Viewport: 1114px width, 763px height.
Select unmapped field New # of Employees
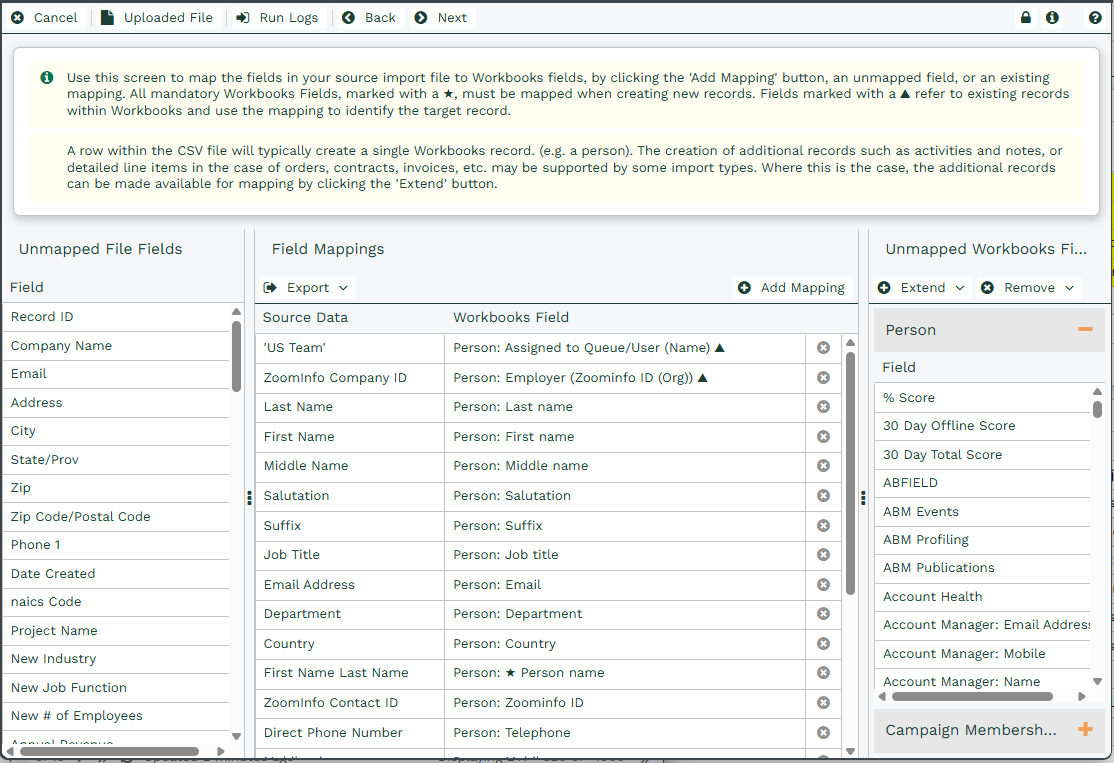116,716
